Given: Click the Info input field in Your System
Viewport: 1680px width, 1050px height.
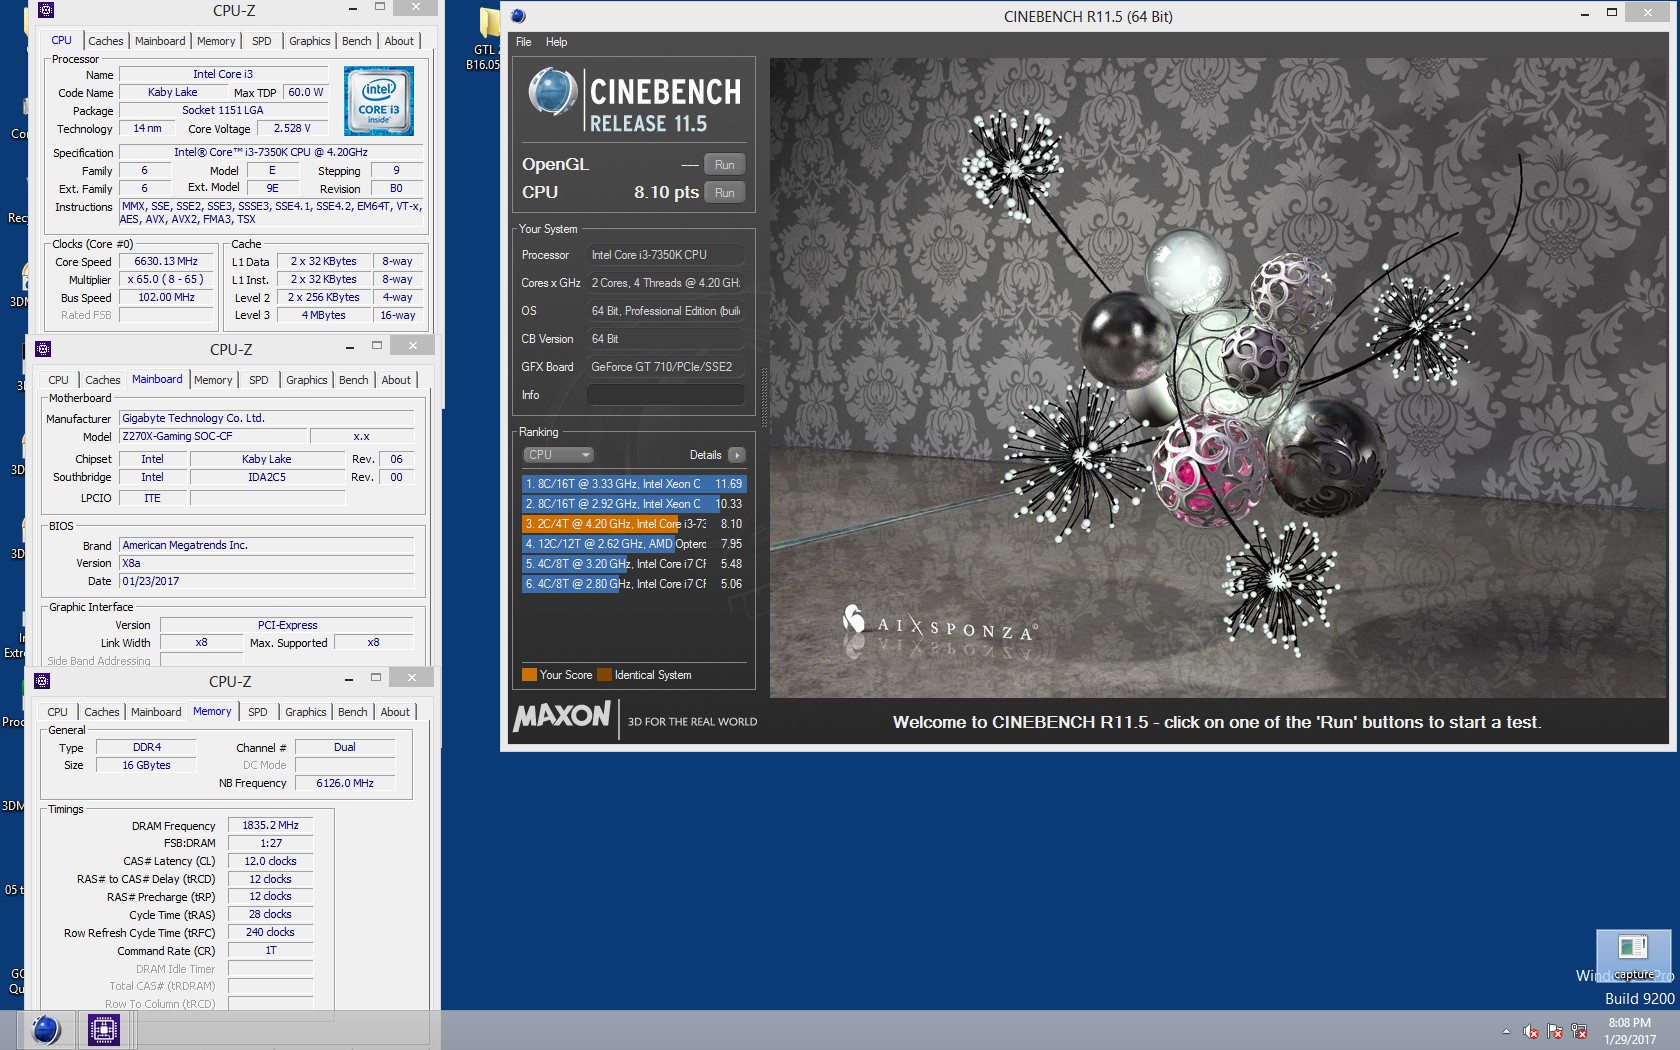Looking at the screenshot, I should coord(665,395).
